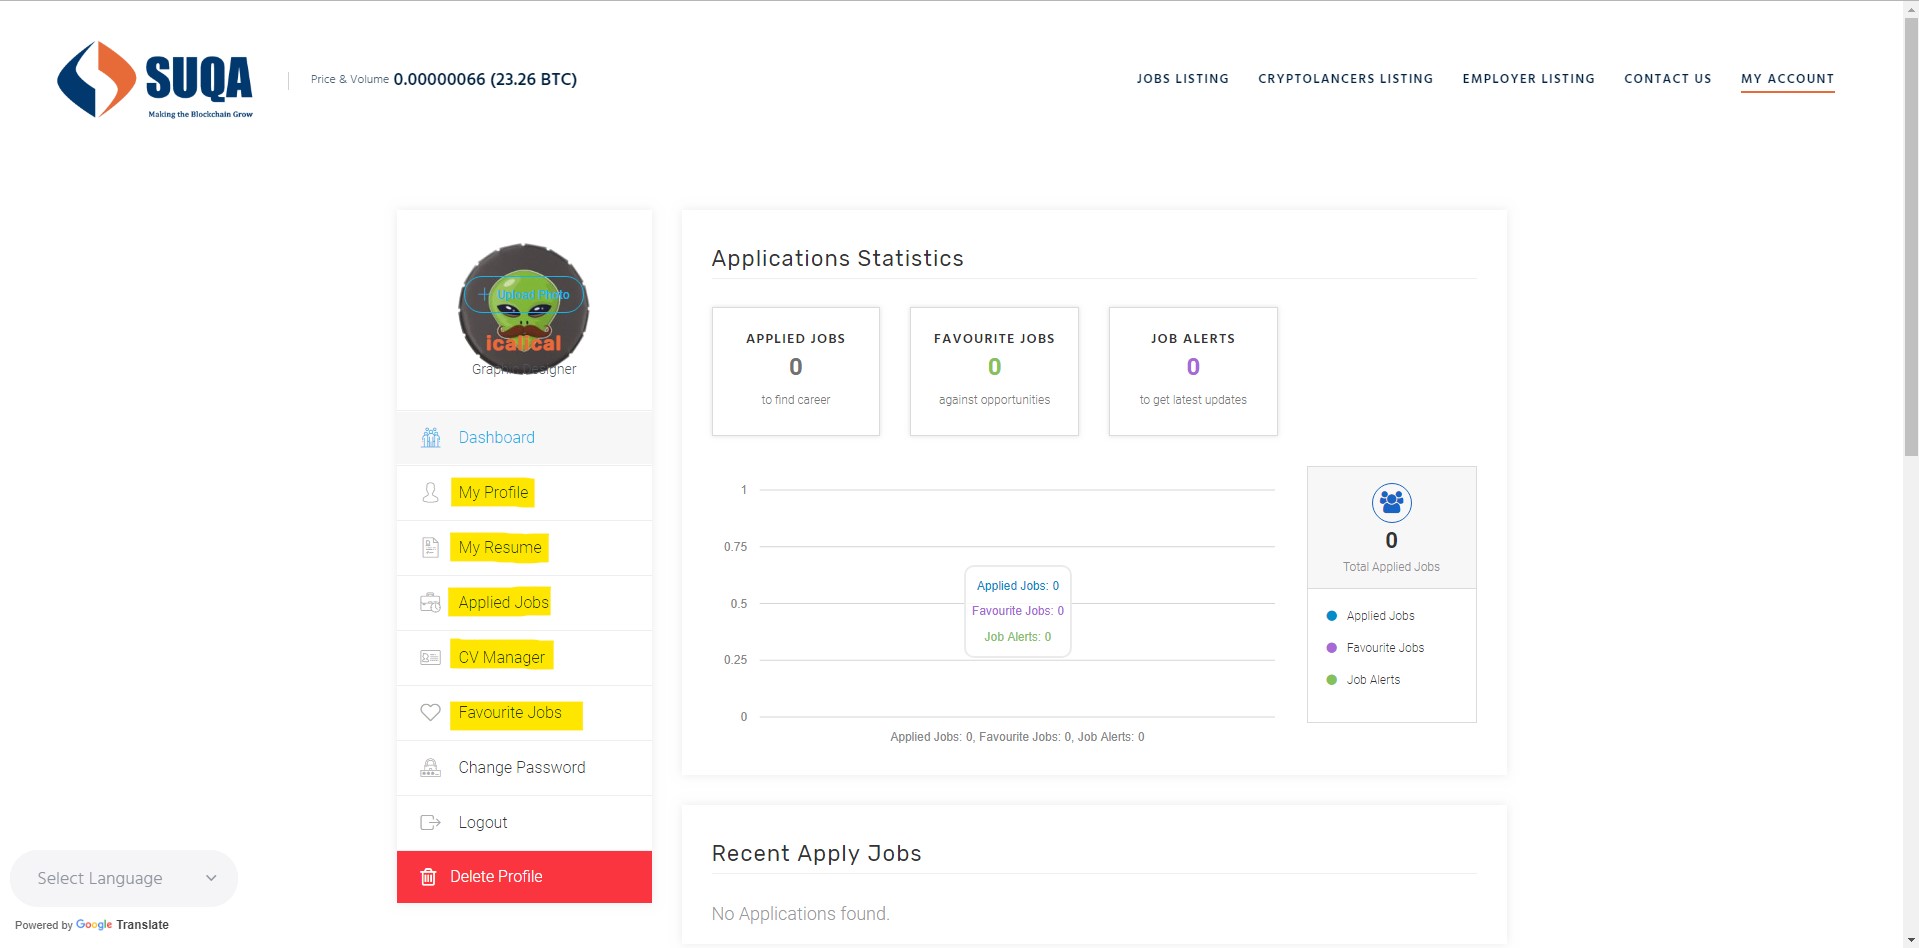Screen dimensions: 1919x948
Task: Open Jobs Listing in top navigation
Action: [x=1182, y=78]
